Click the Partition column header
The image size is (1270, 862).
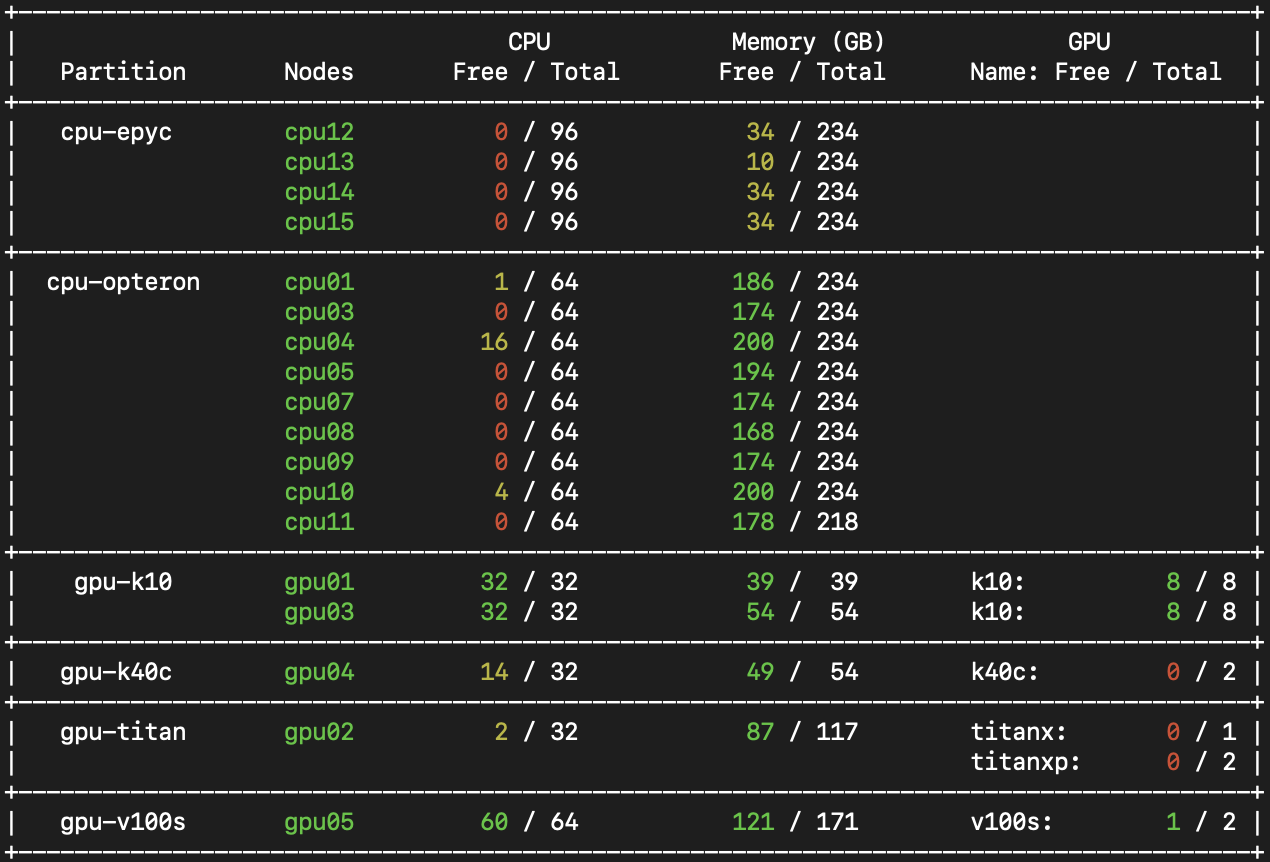click(x=122, y=71)
